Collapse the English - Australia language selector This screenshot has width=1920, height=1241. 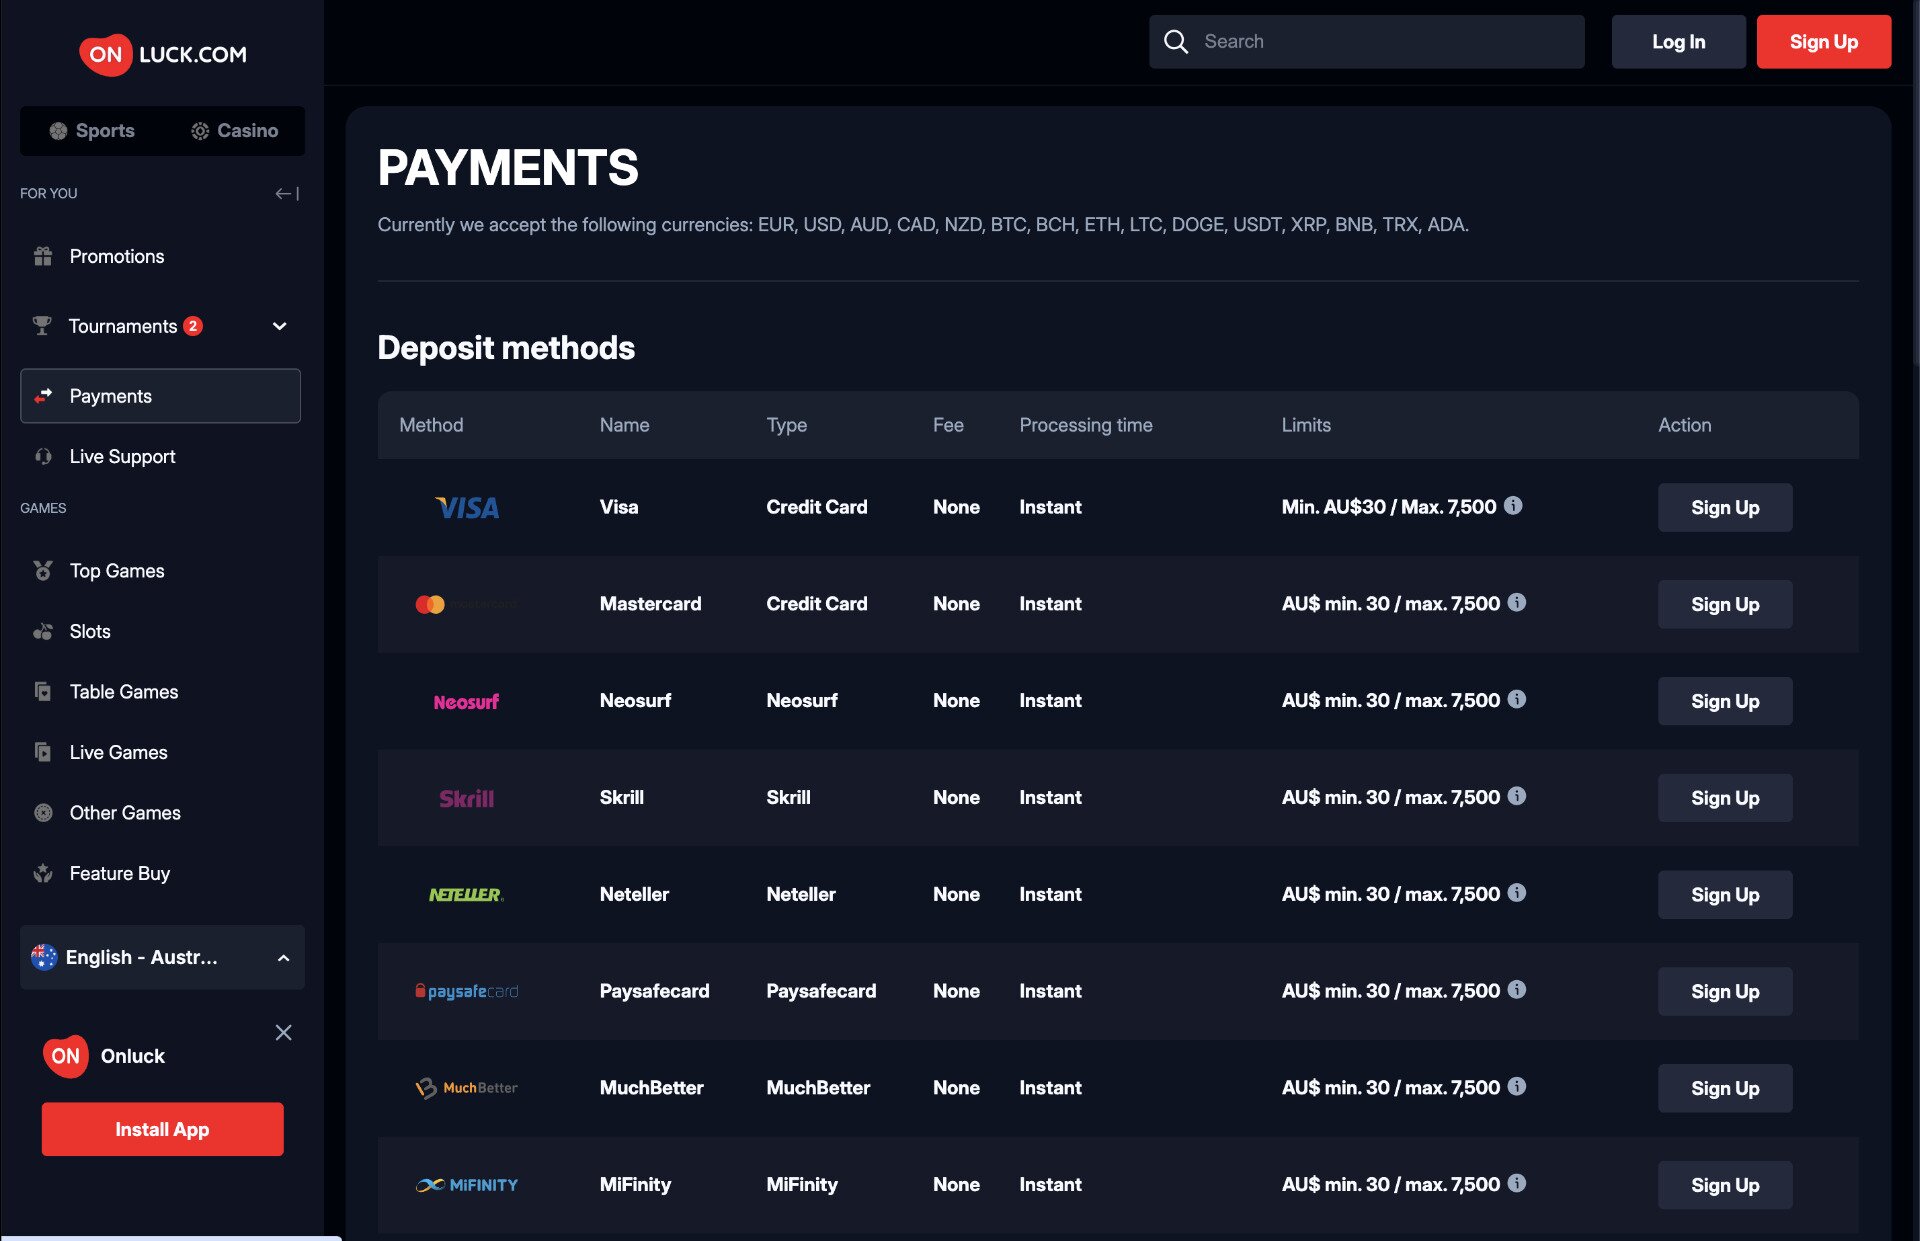pyautogui.click(x=281, y=957)
